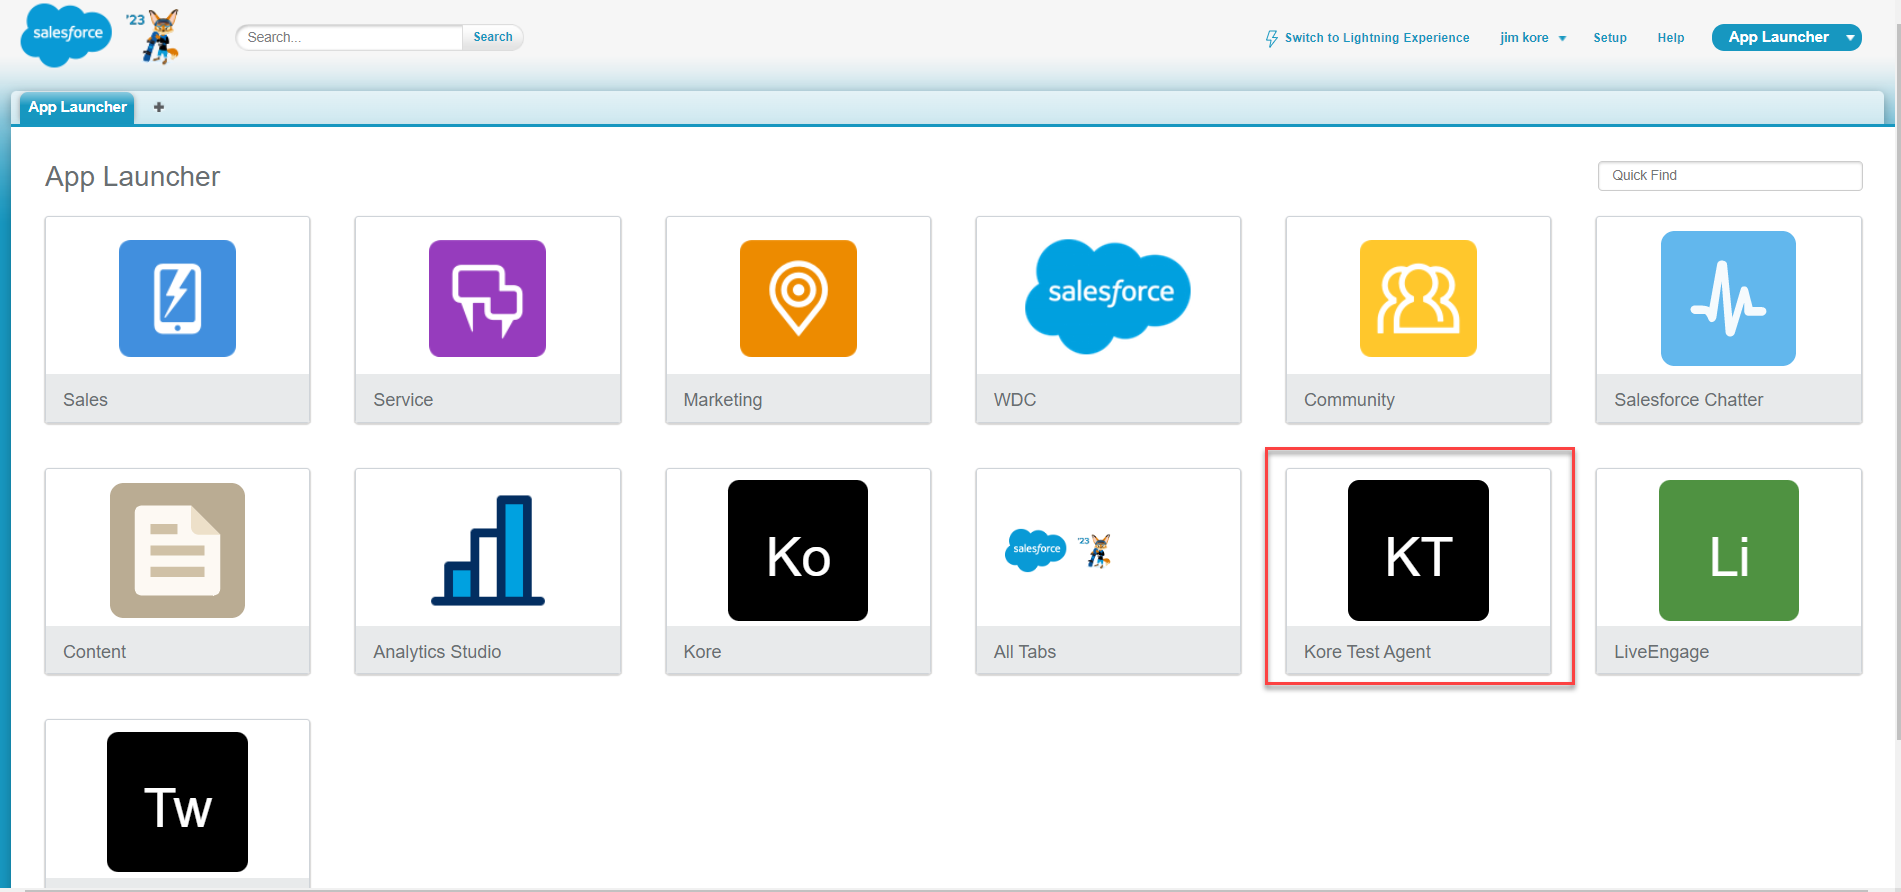This screenshot has height=892, width=1901.
Task: Open the Content document icon
Action: (177, 550)
